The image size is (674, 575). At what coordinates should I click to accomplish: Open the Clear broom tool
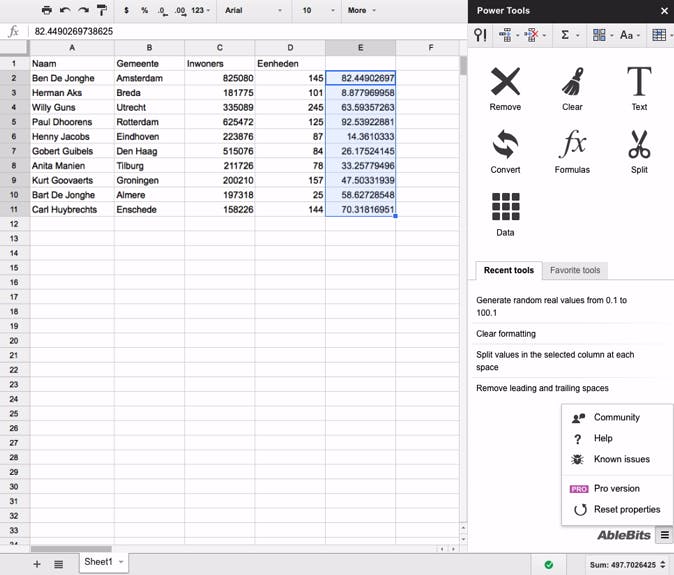pyautogui.click(x=572, y=89)
